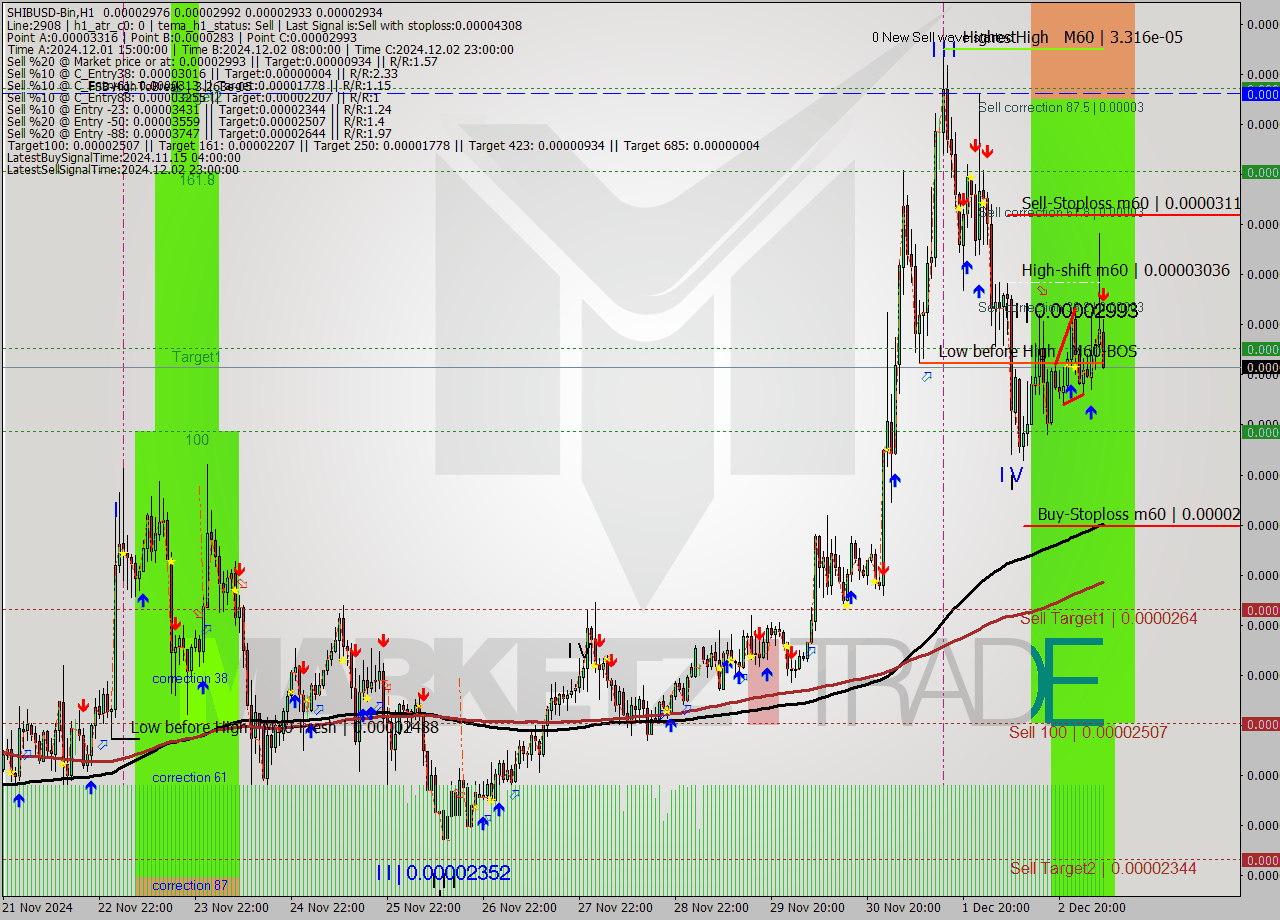Click the '23 Nov 22:00' time axis label

coord(231,908)
